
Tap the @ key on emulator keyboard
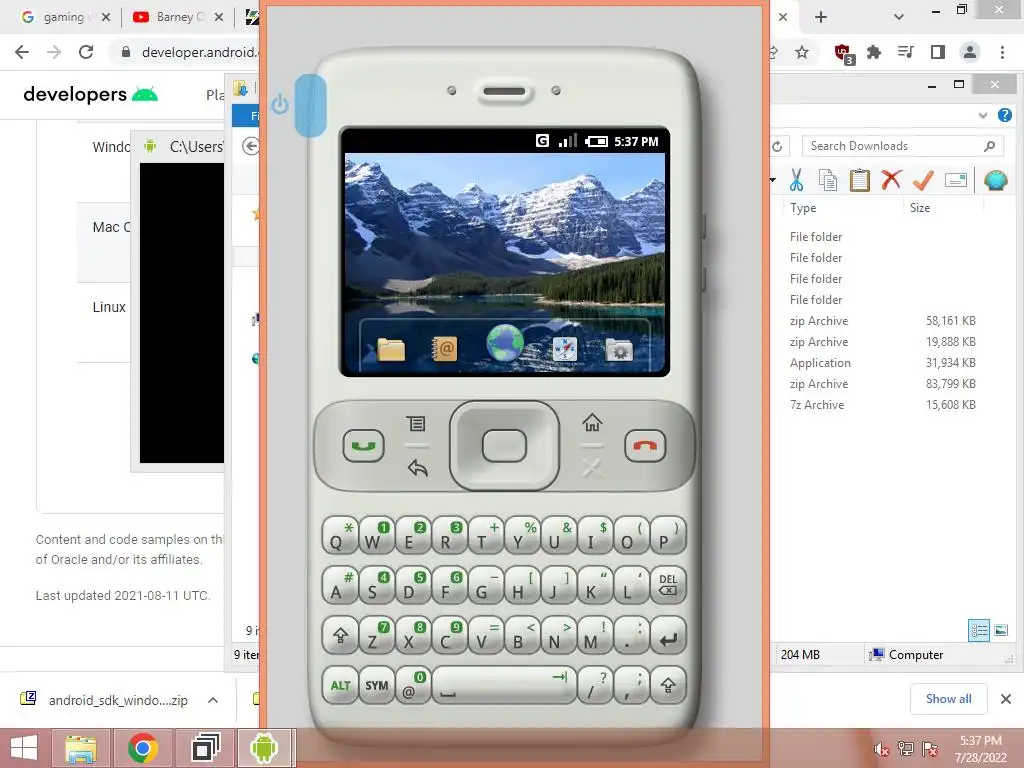[x=413, y=685]
